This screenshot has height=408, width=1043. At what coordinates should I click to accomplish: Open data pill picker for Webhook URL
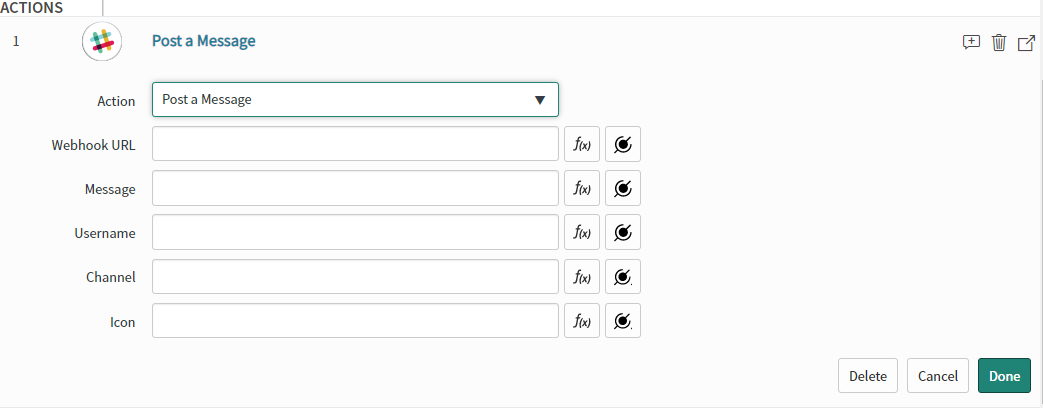(x=623, y=144)
